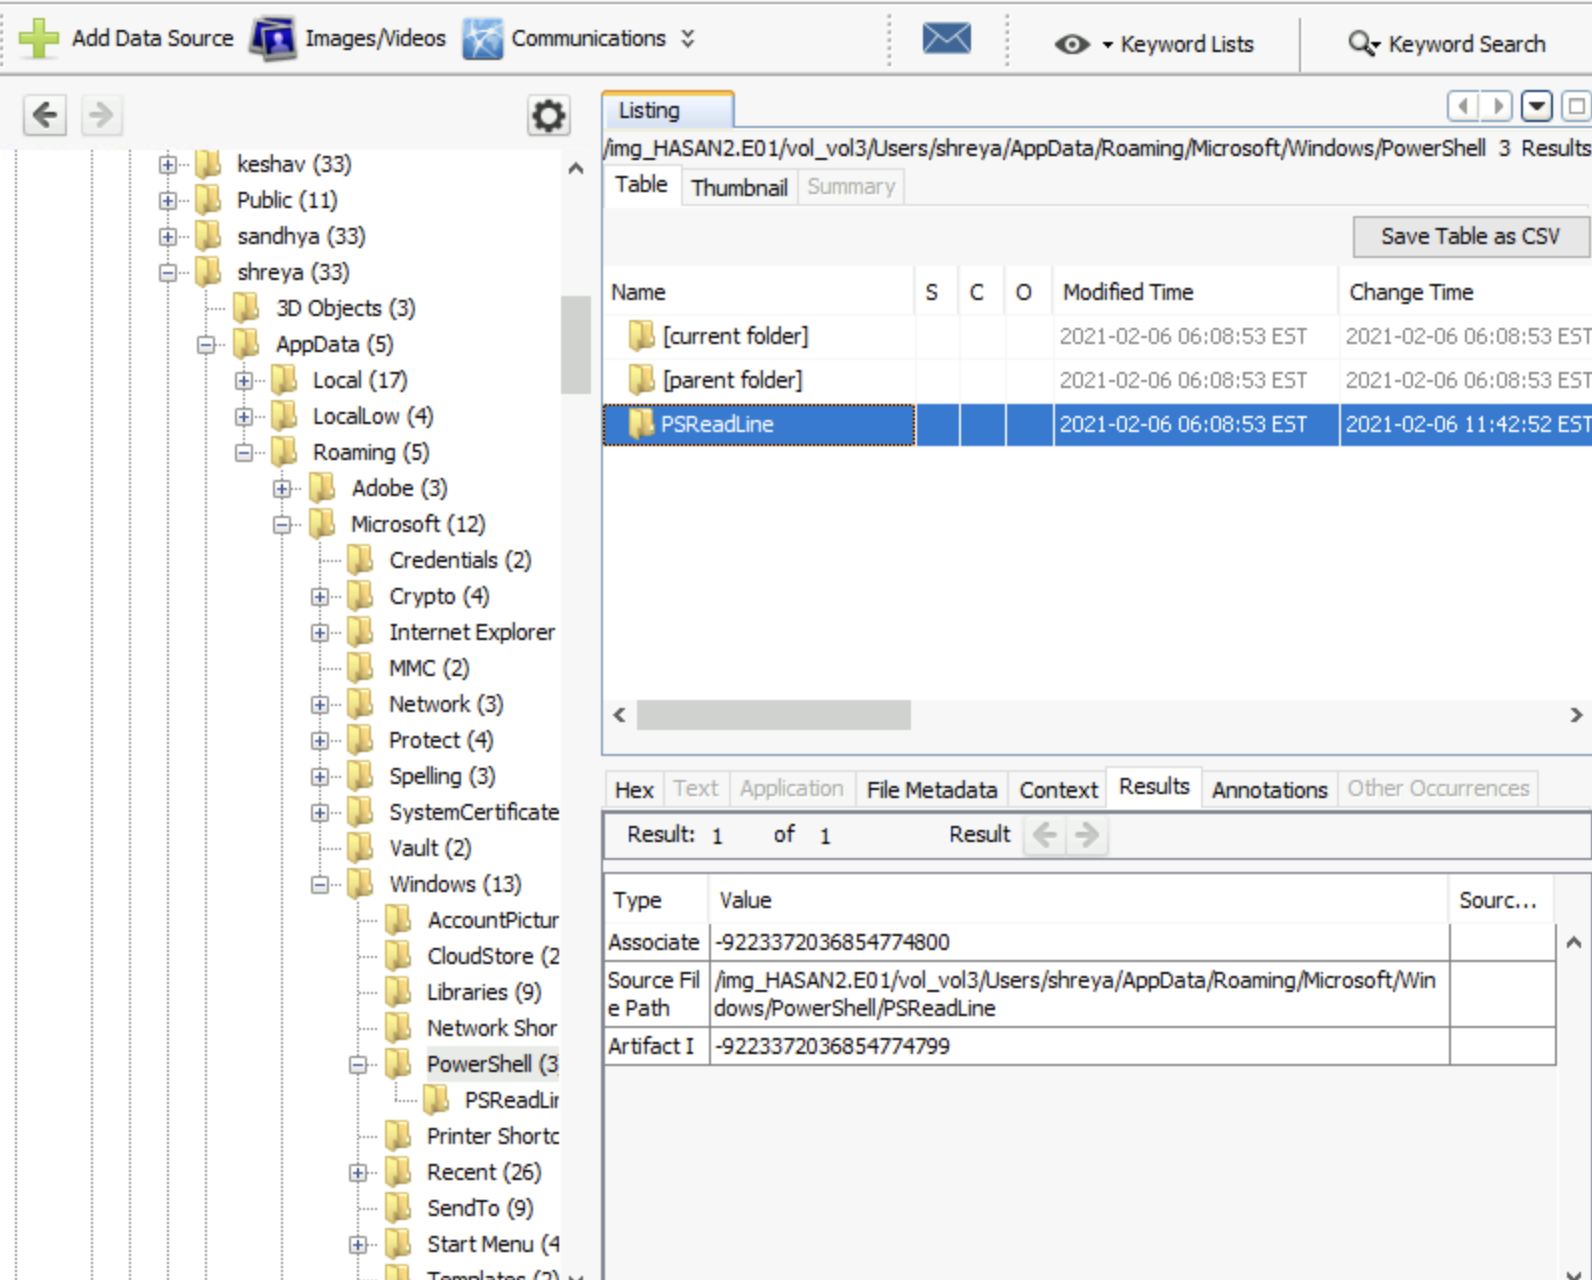Image resolution: width=1592 pixels, height=1280 pixels.
Task: Collapse the AppData folder node
Action: 206,344
